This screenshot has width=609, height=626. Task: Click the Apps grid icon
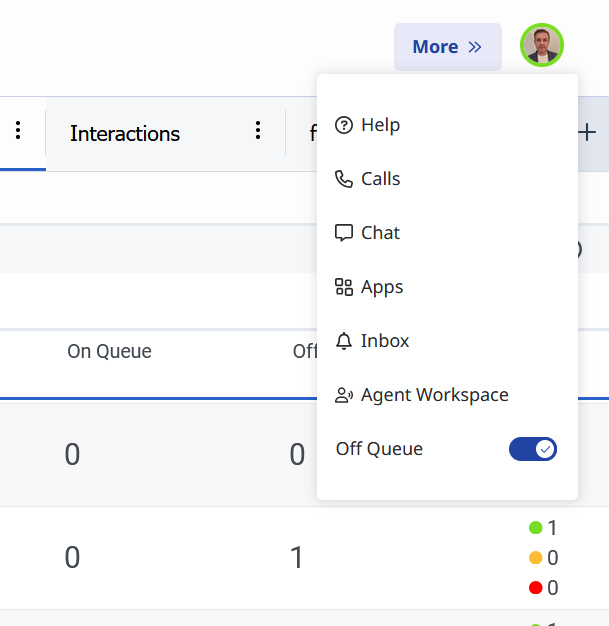[344, 287]
